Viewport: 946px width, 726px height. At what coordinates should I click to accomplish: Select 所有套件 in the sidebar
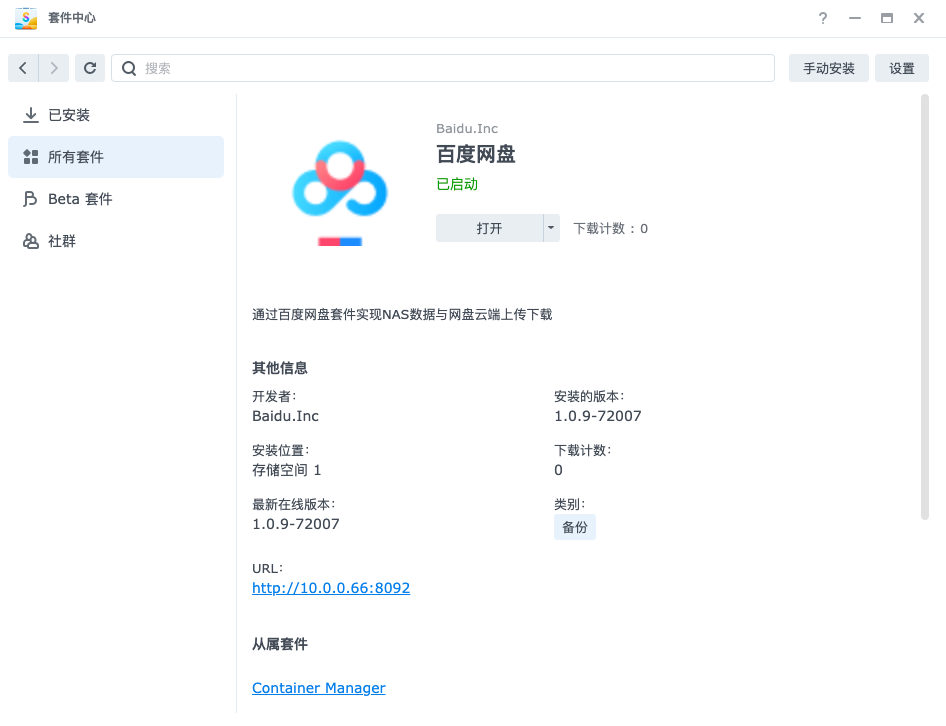pyautogui.click(x=76, y=157)
